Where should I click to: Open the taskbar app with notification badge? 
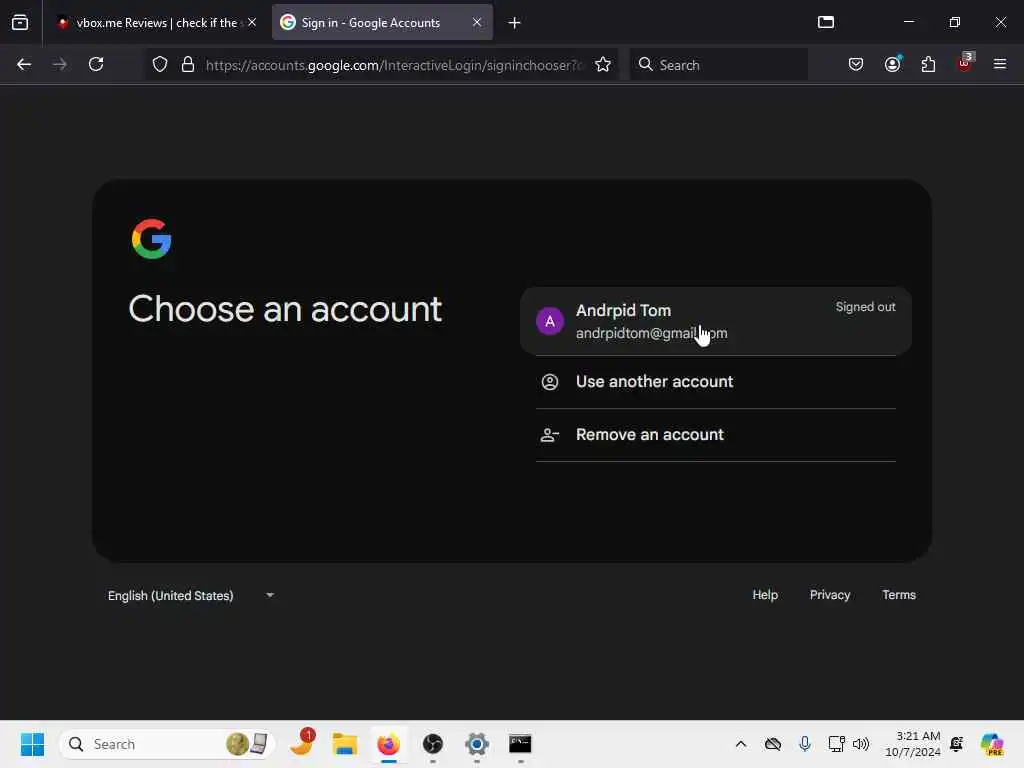click(x=302, y=743)
